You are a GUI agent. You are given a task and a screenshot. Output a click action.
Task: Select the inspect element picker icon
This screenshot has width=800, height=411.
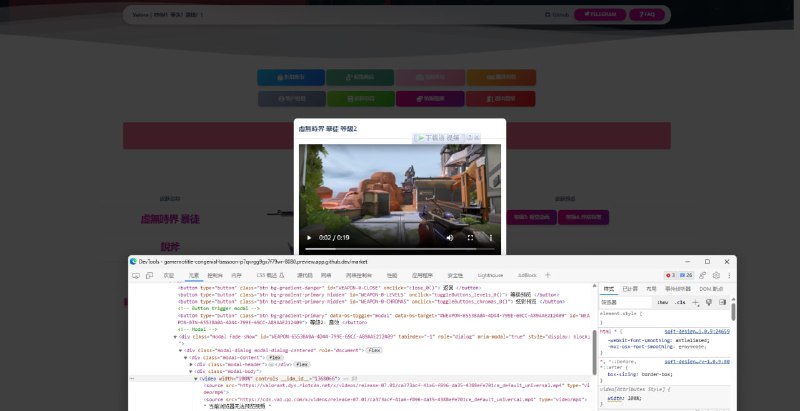pyautogui.click(x=136, y=275)
